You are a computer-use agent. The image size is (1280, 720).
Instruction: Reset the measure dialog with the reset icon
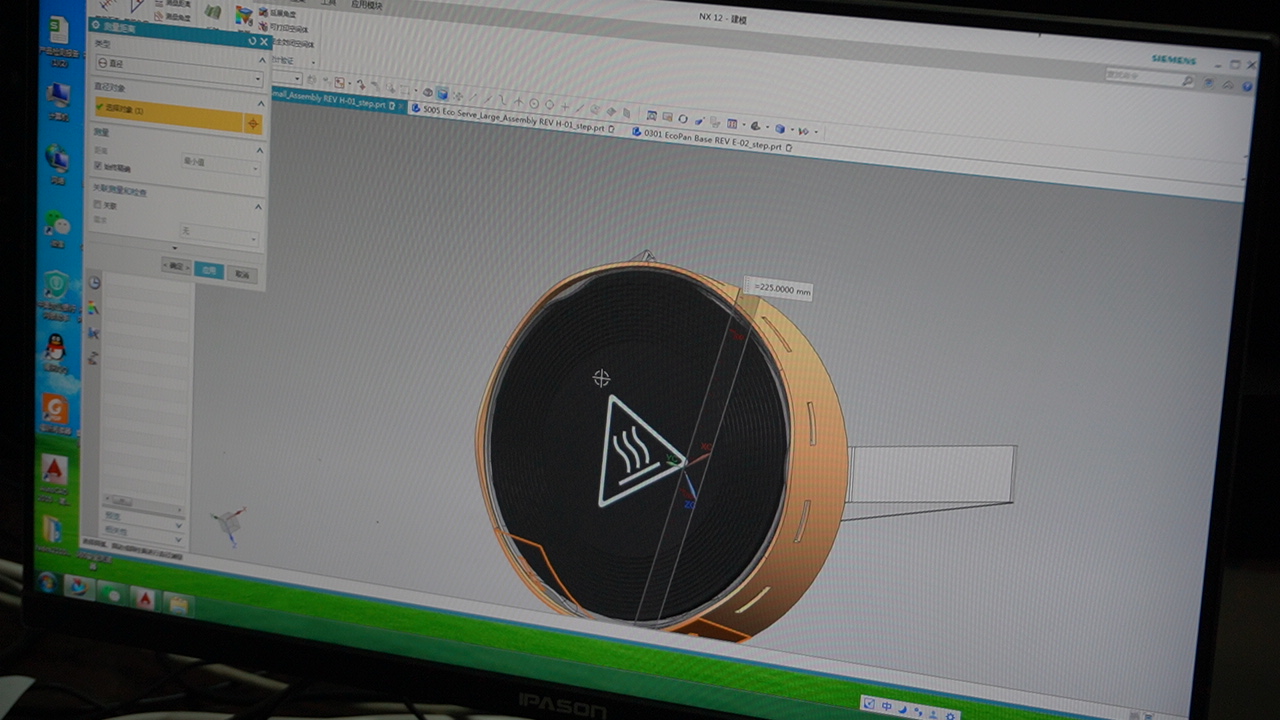tap(252, 41)
